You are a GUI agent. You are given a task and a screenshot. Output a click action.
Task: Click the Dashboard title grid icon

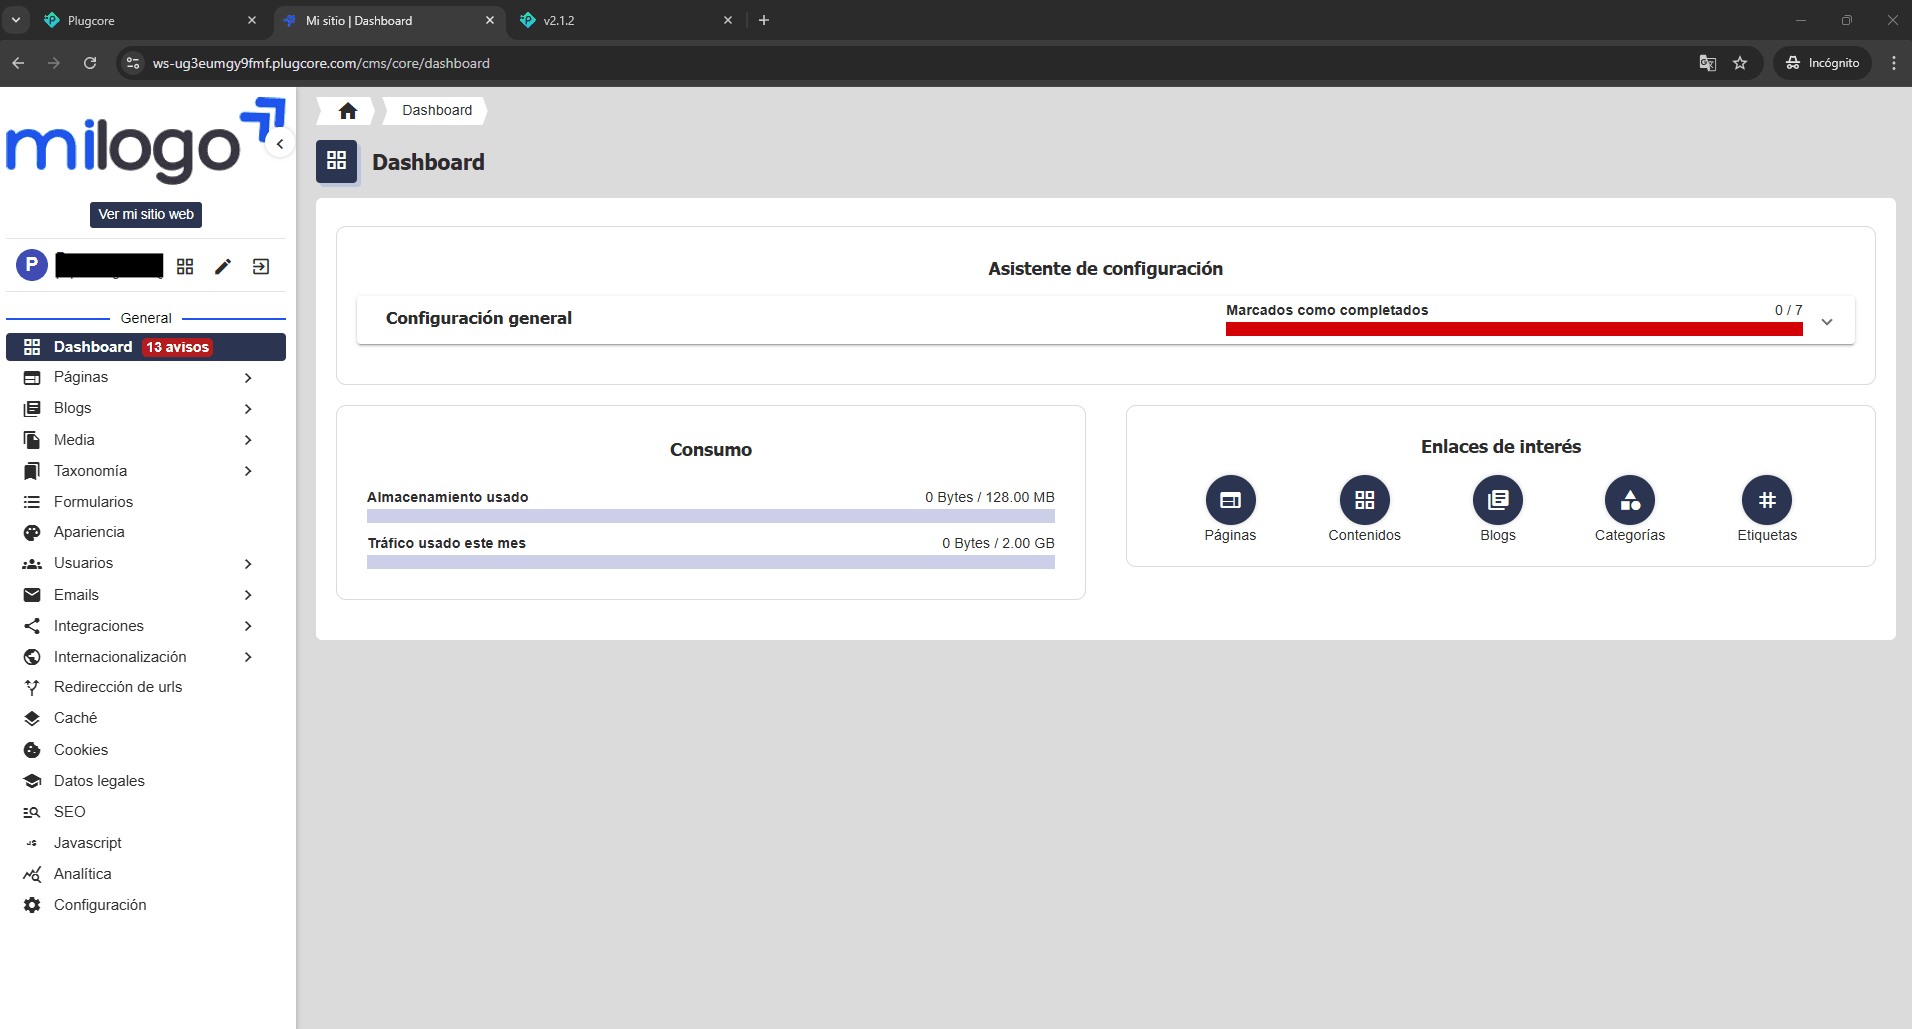coord(337,161)
